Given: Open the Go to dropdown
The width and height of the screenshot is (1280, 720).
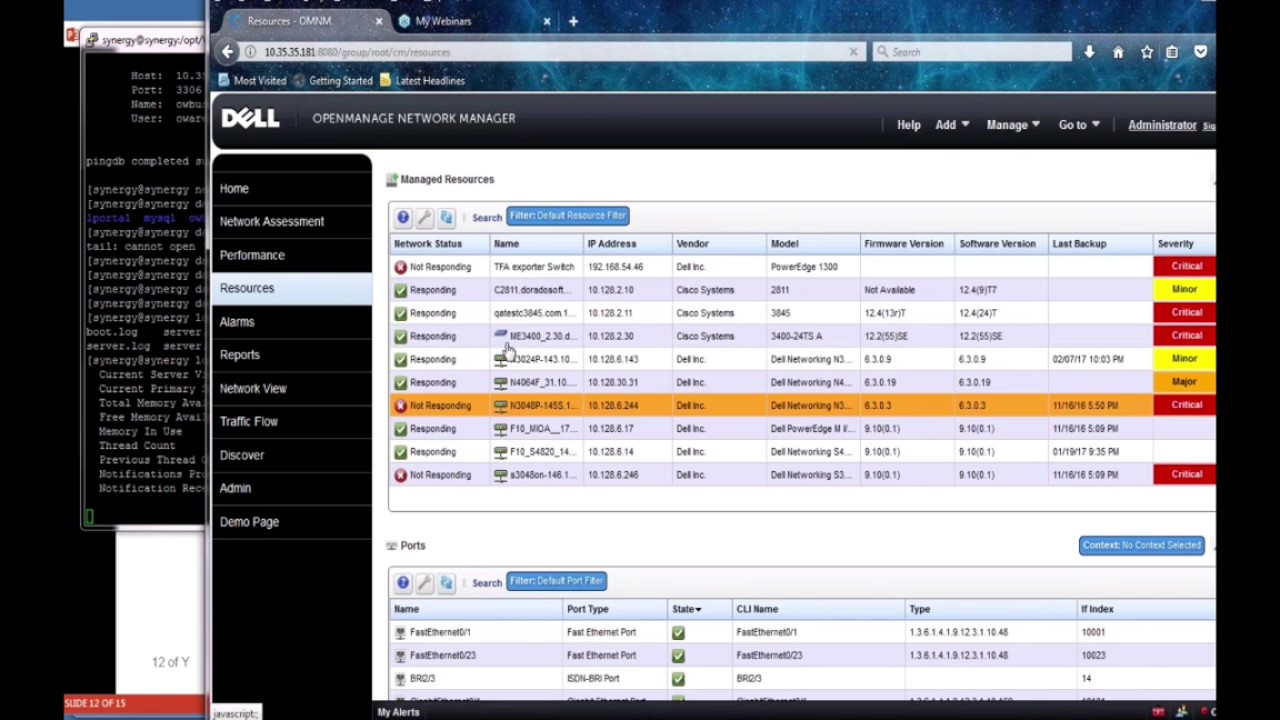Looking at the screenshot, I should [x=1078, y=125].
